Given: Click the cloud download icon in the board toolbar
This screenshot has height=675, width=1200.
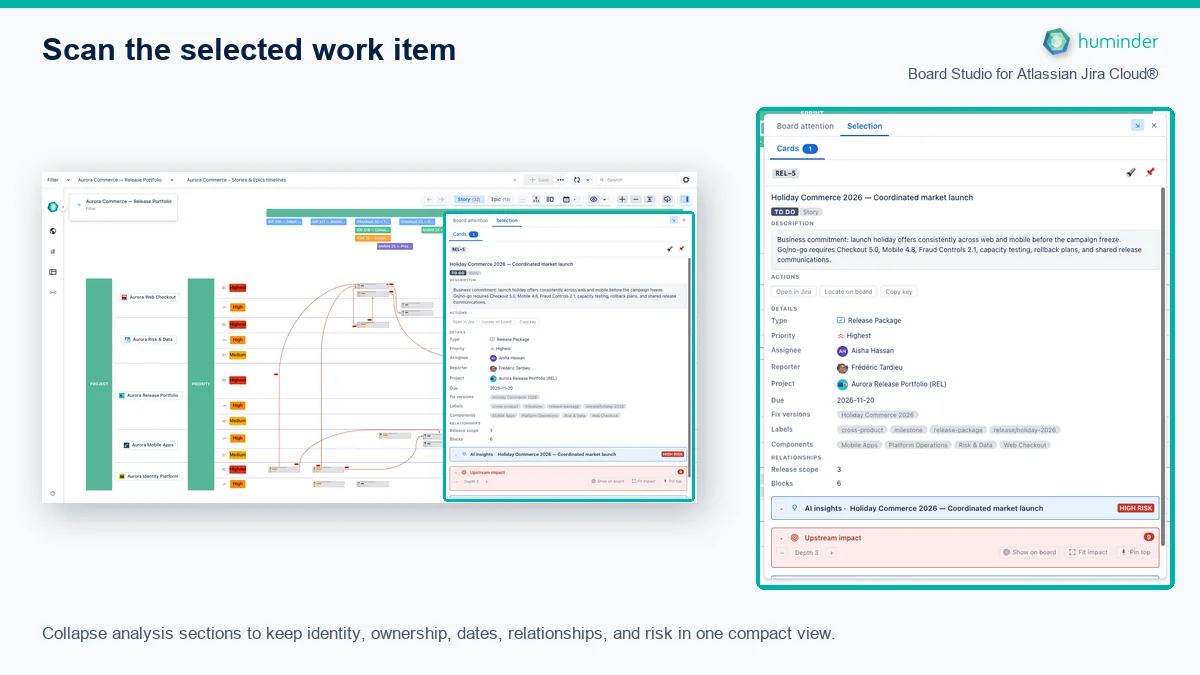Looking at the screenshot, I should [x=667, y=199].
